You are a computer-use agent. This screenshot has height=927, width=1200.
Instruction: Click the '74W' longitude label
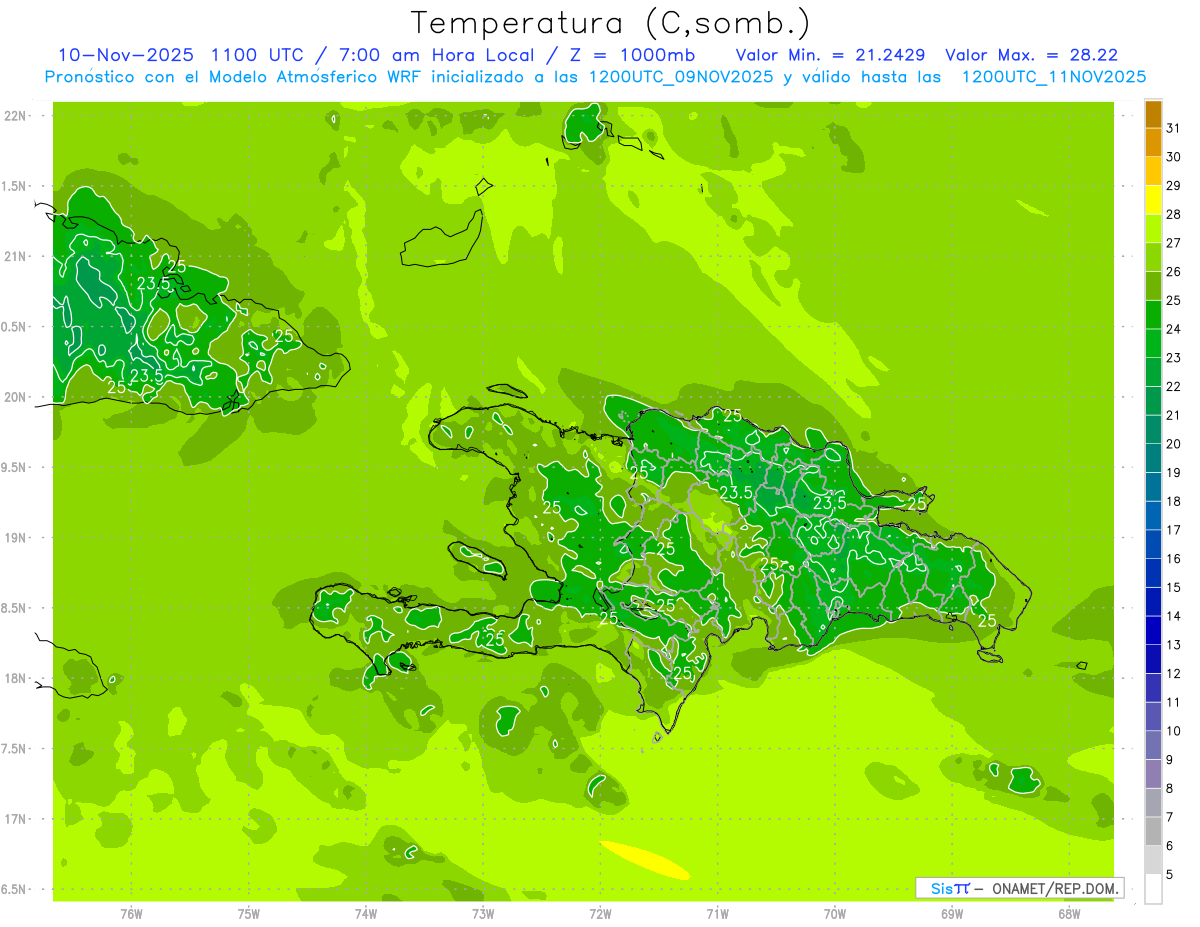coord(366,913)
